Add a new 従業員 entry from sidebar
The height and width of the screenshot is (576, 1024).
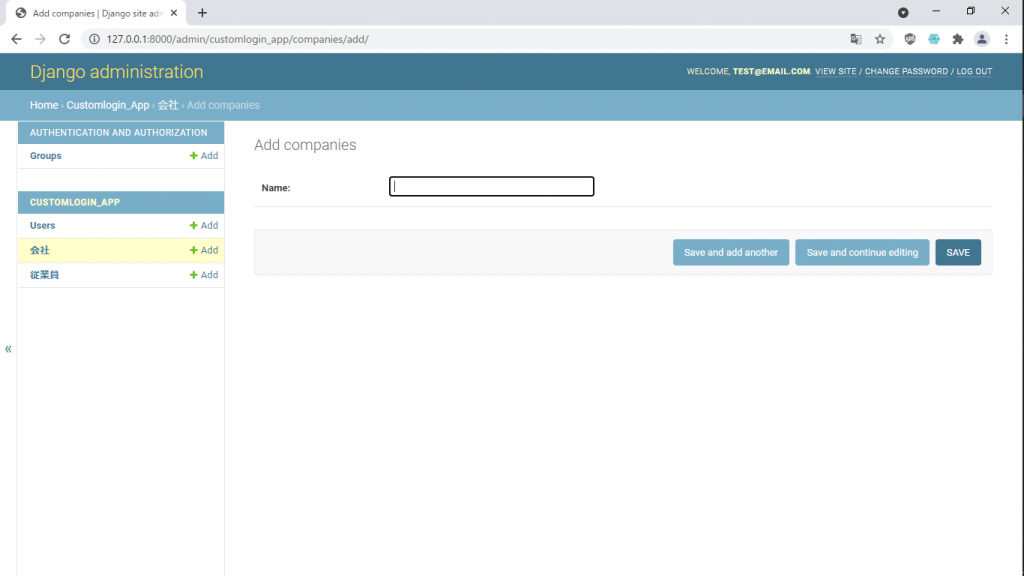204,275
